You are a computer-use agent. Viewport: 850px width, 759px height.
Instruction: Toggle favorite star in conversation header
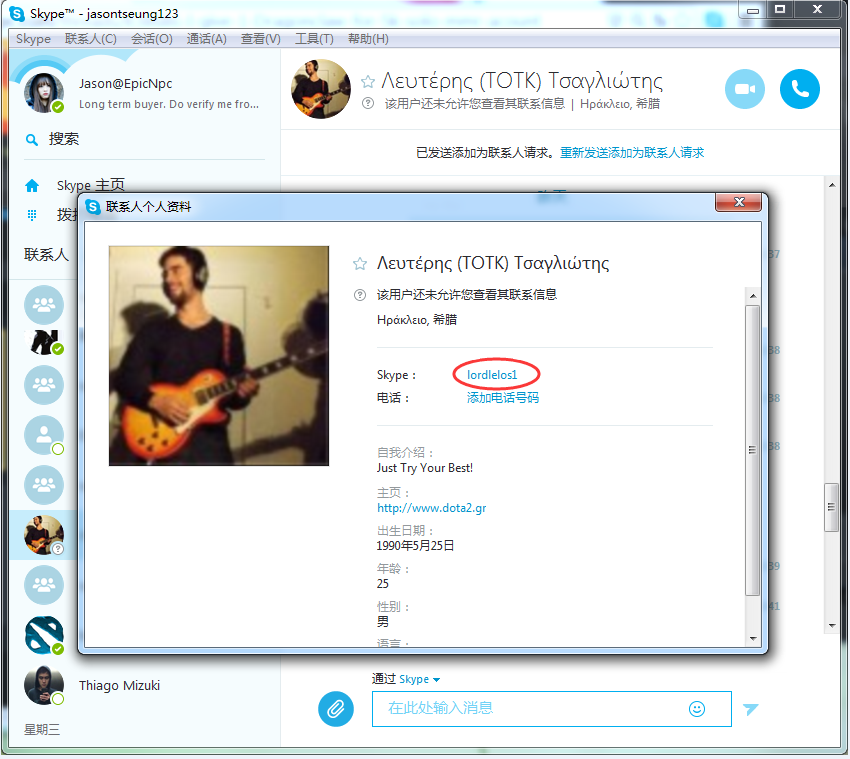(368, 82)
